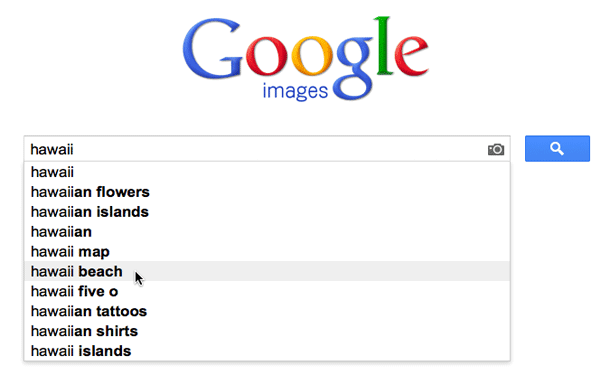Pick the 'hawaii five o' suggestion
The height and width of the screenshot is (375, 610).
coord(267,291)
